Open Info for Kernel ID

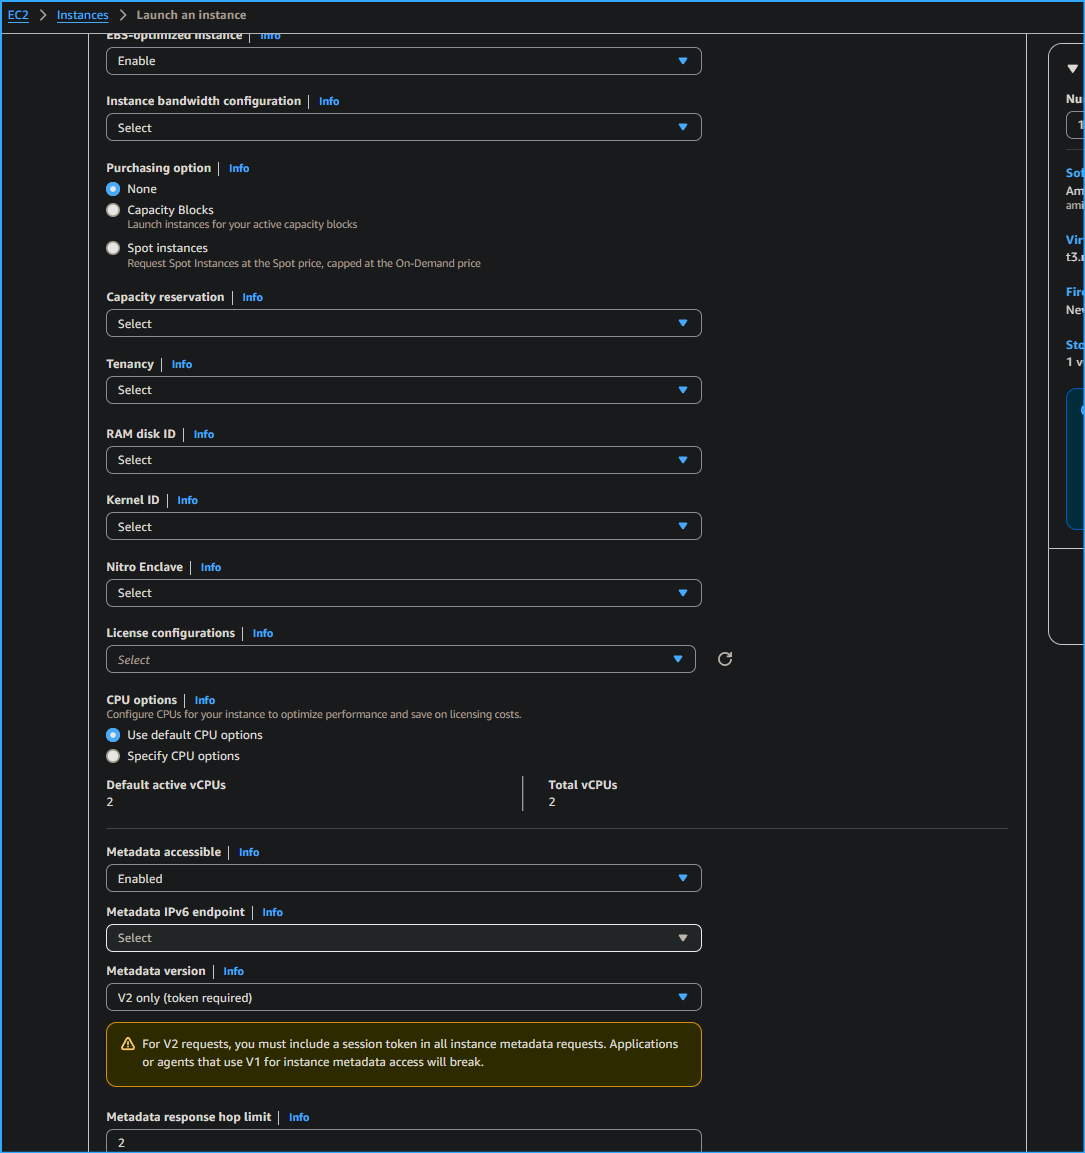pos(187,500)
